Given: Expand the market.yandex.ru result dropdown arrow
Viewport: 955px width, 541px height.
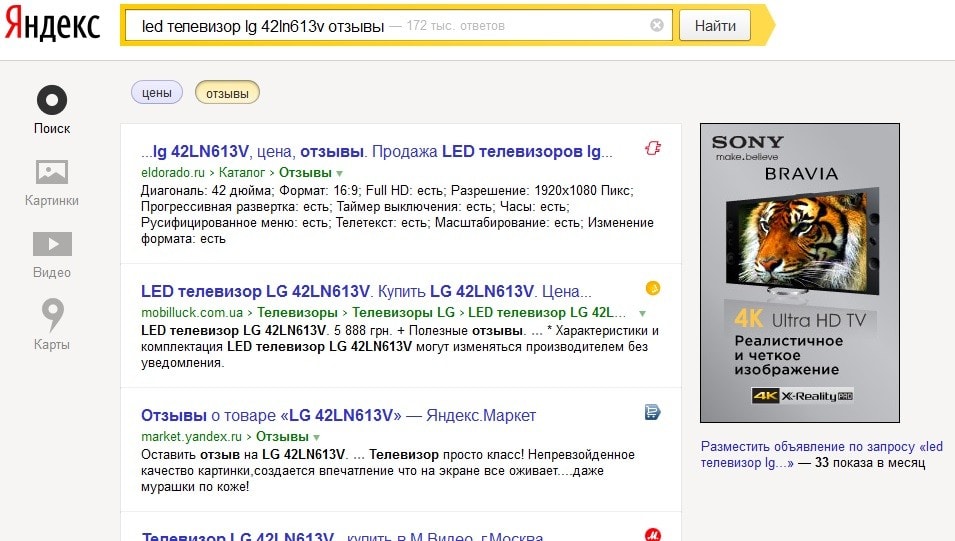Looking at the screenshot, I should click(316, 438).
